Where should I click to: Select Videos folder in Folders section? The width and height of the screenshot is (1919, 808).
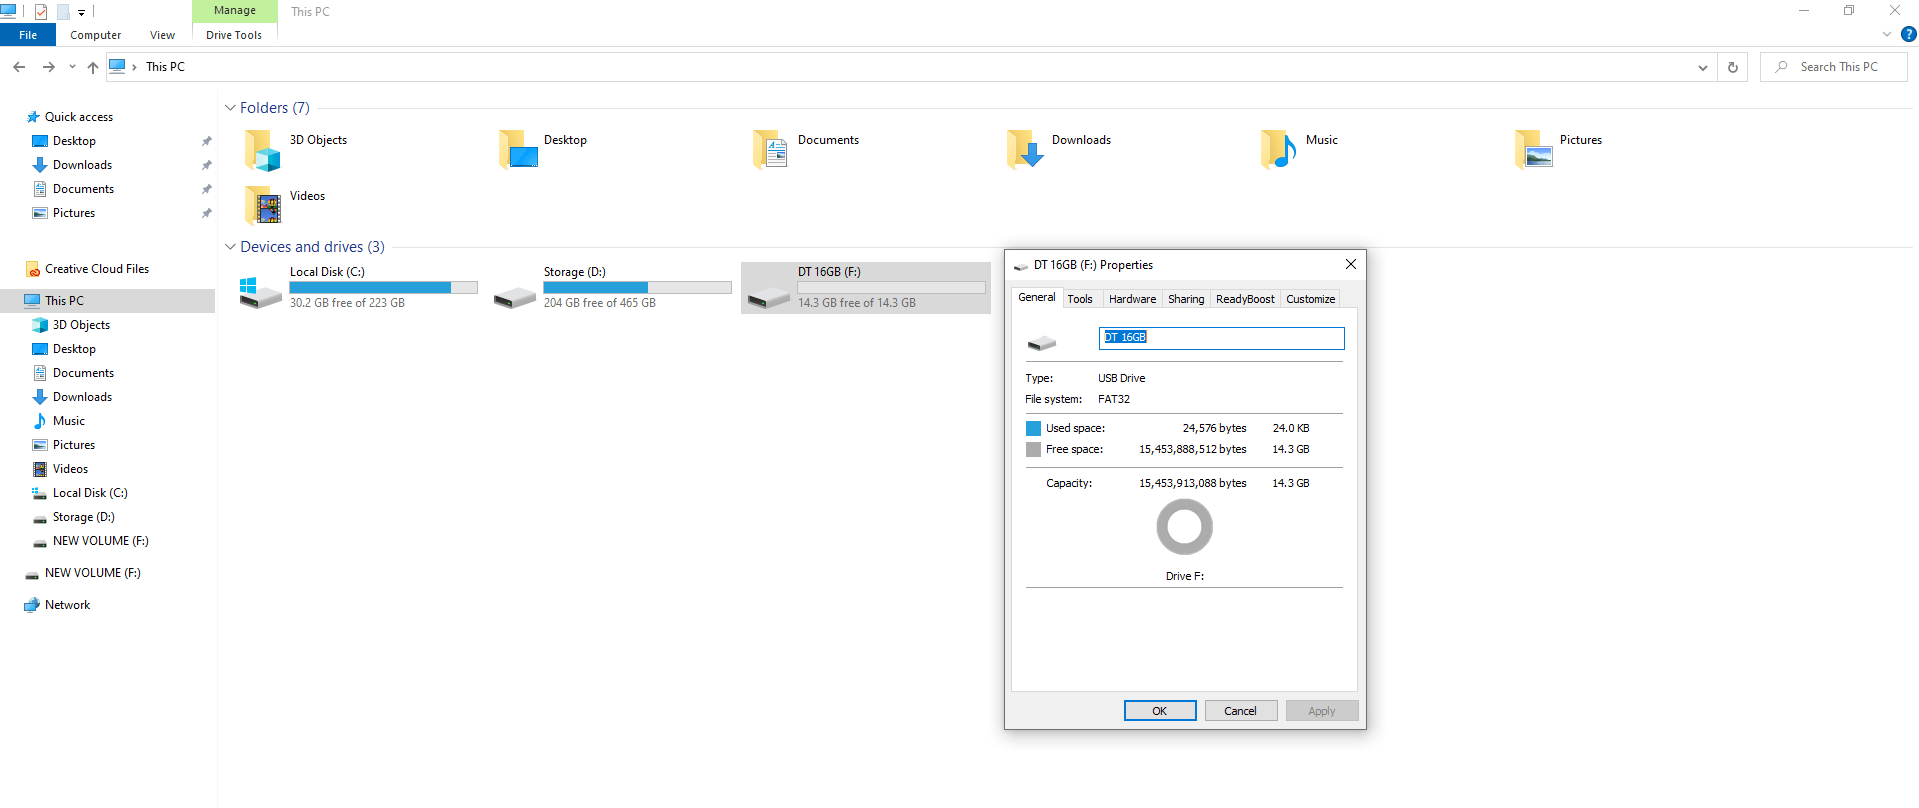coord(285,205)
